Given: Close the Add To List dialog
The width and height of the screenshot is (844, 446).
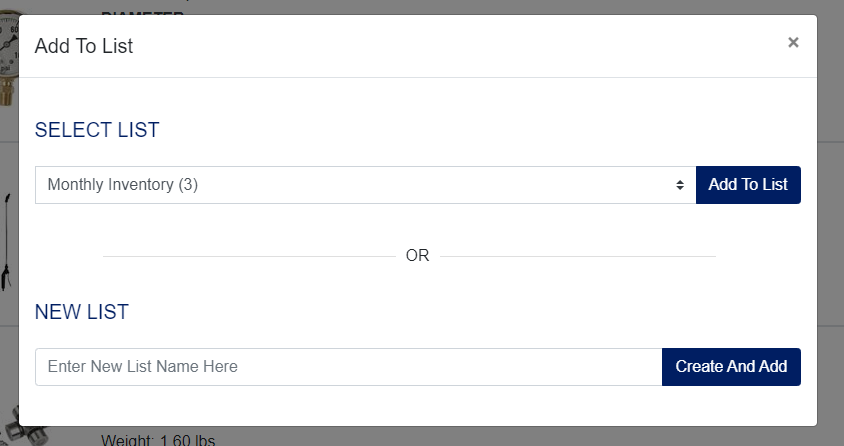Looking at the screenshot, I should 793,42.
